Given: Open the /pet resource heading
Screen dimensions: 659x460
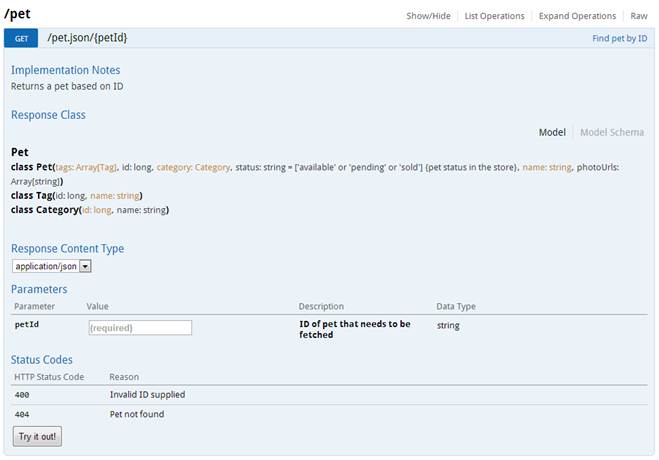Looking at the screenshot, I should point(17,14).
